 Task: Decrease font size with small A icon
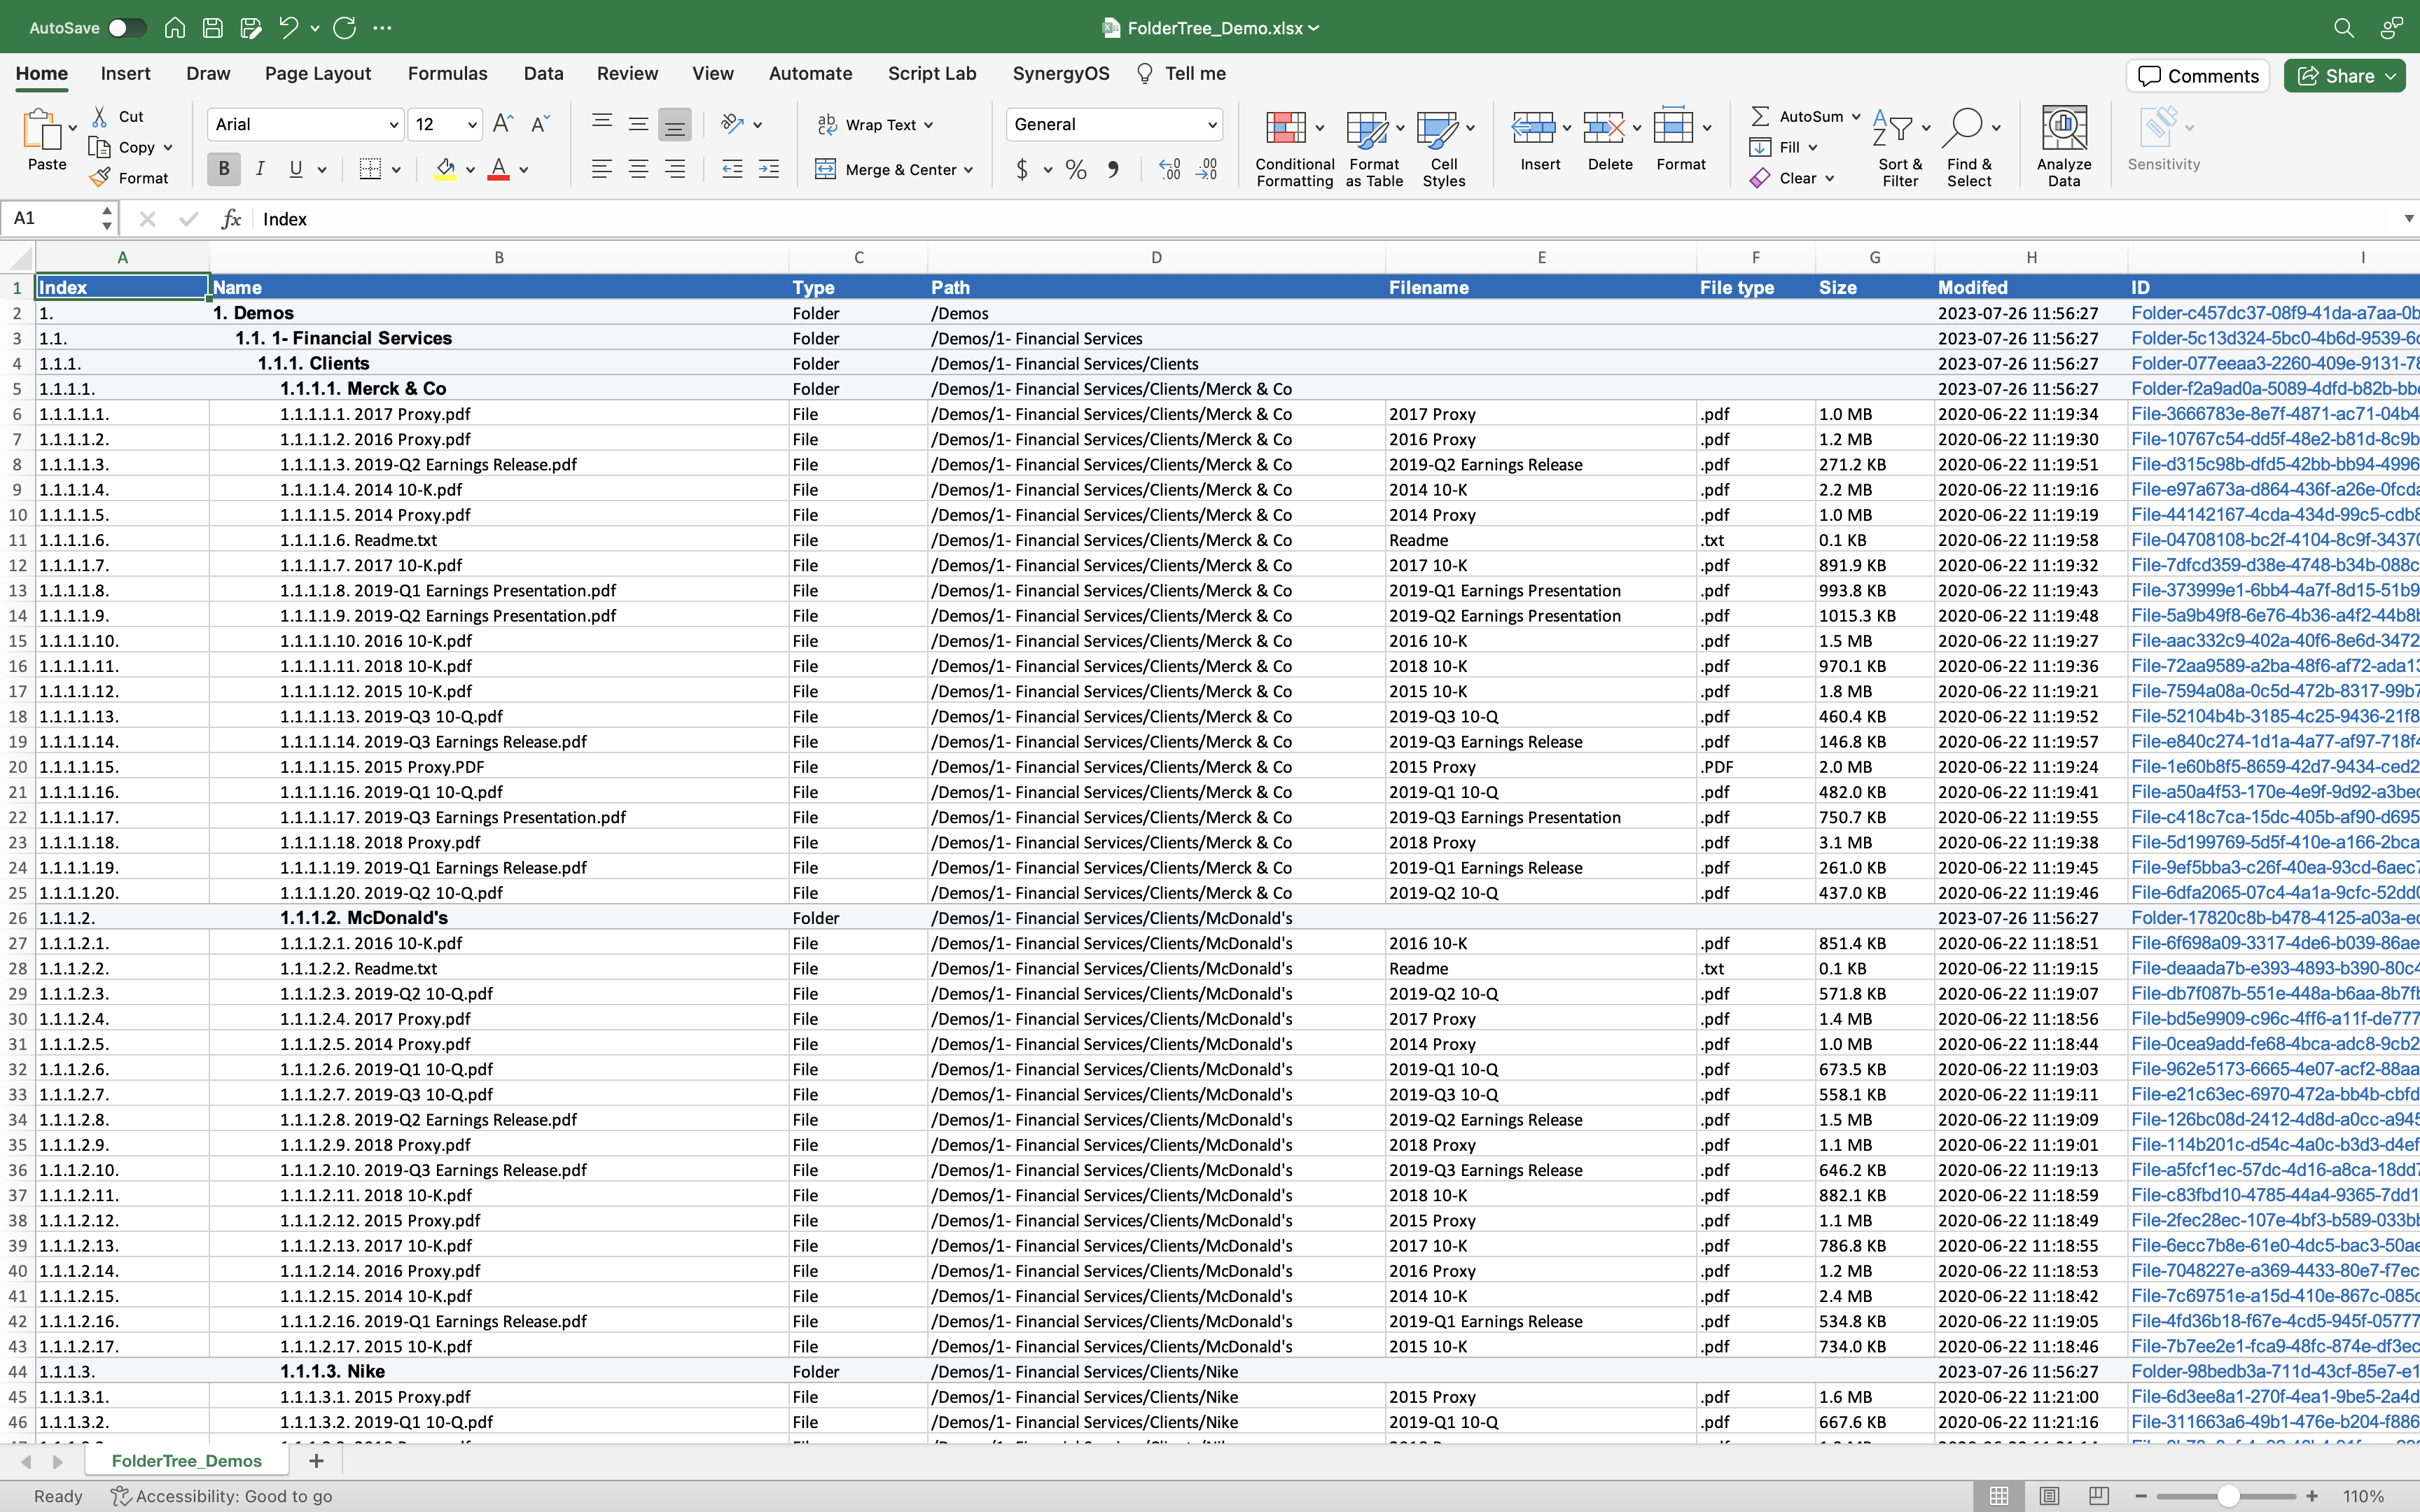(540, 124)
